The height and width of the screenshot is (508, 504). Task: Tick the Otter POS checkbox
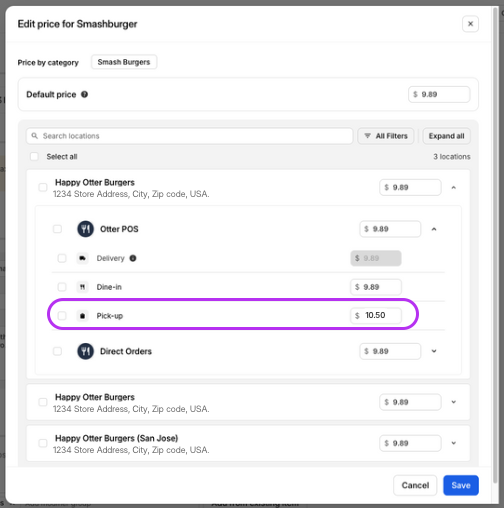[x=57, y=229]
